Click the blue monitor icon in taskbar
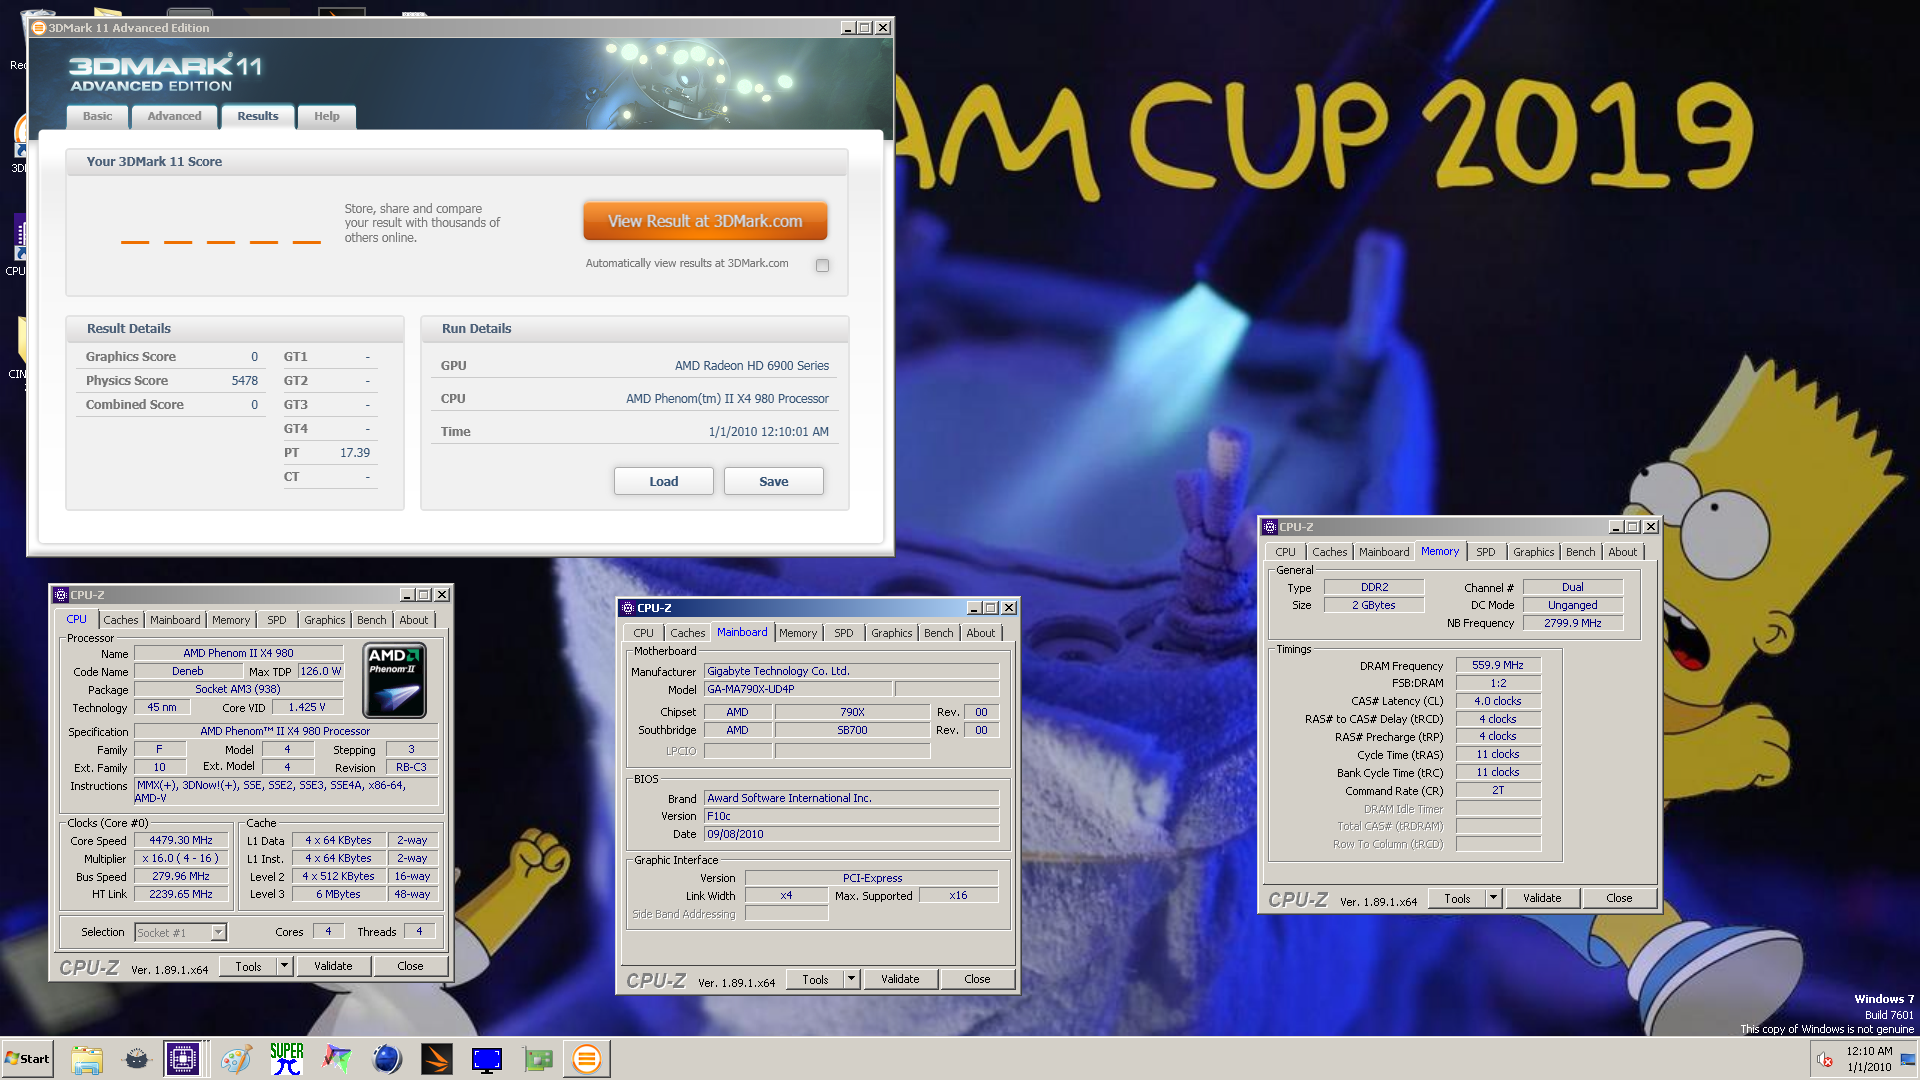The height and width of the screenshot is (1080, 1920). (487, 1059)
